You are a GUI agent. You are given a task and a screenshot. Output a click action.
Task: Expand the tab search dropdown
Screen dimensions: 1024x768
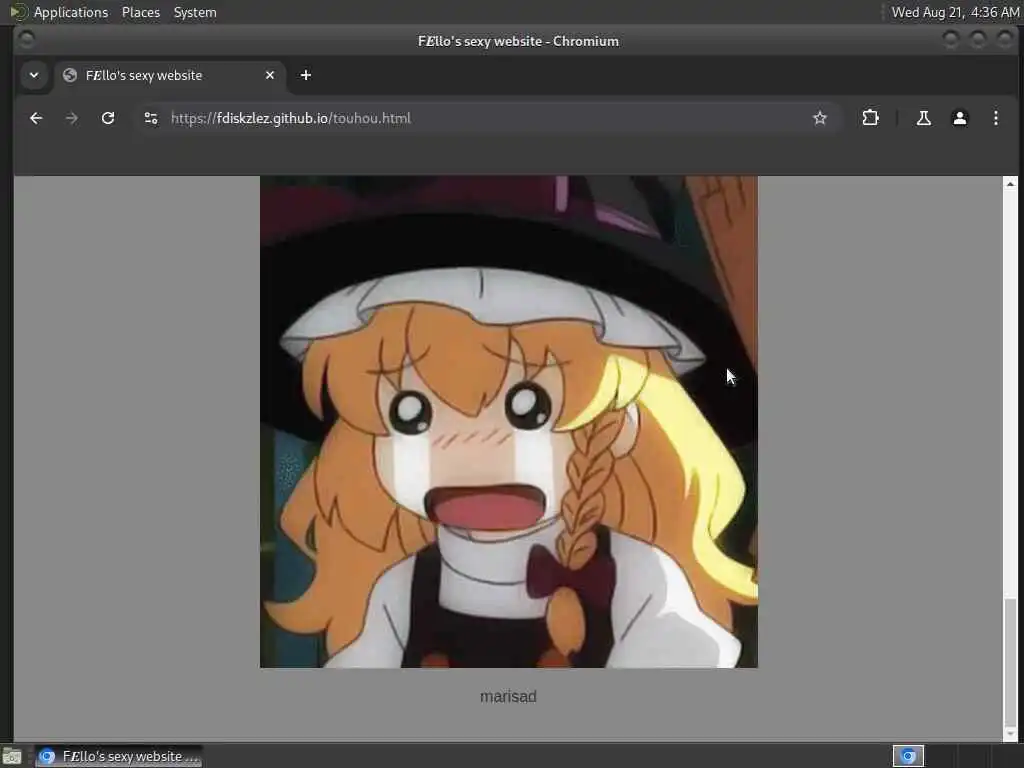(x=34, y=75)
